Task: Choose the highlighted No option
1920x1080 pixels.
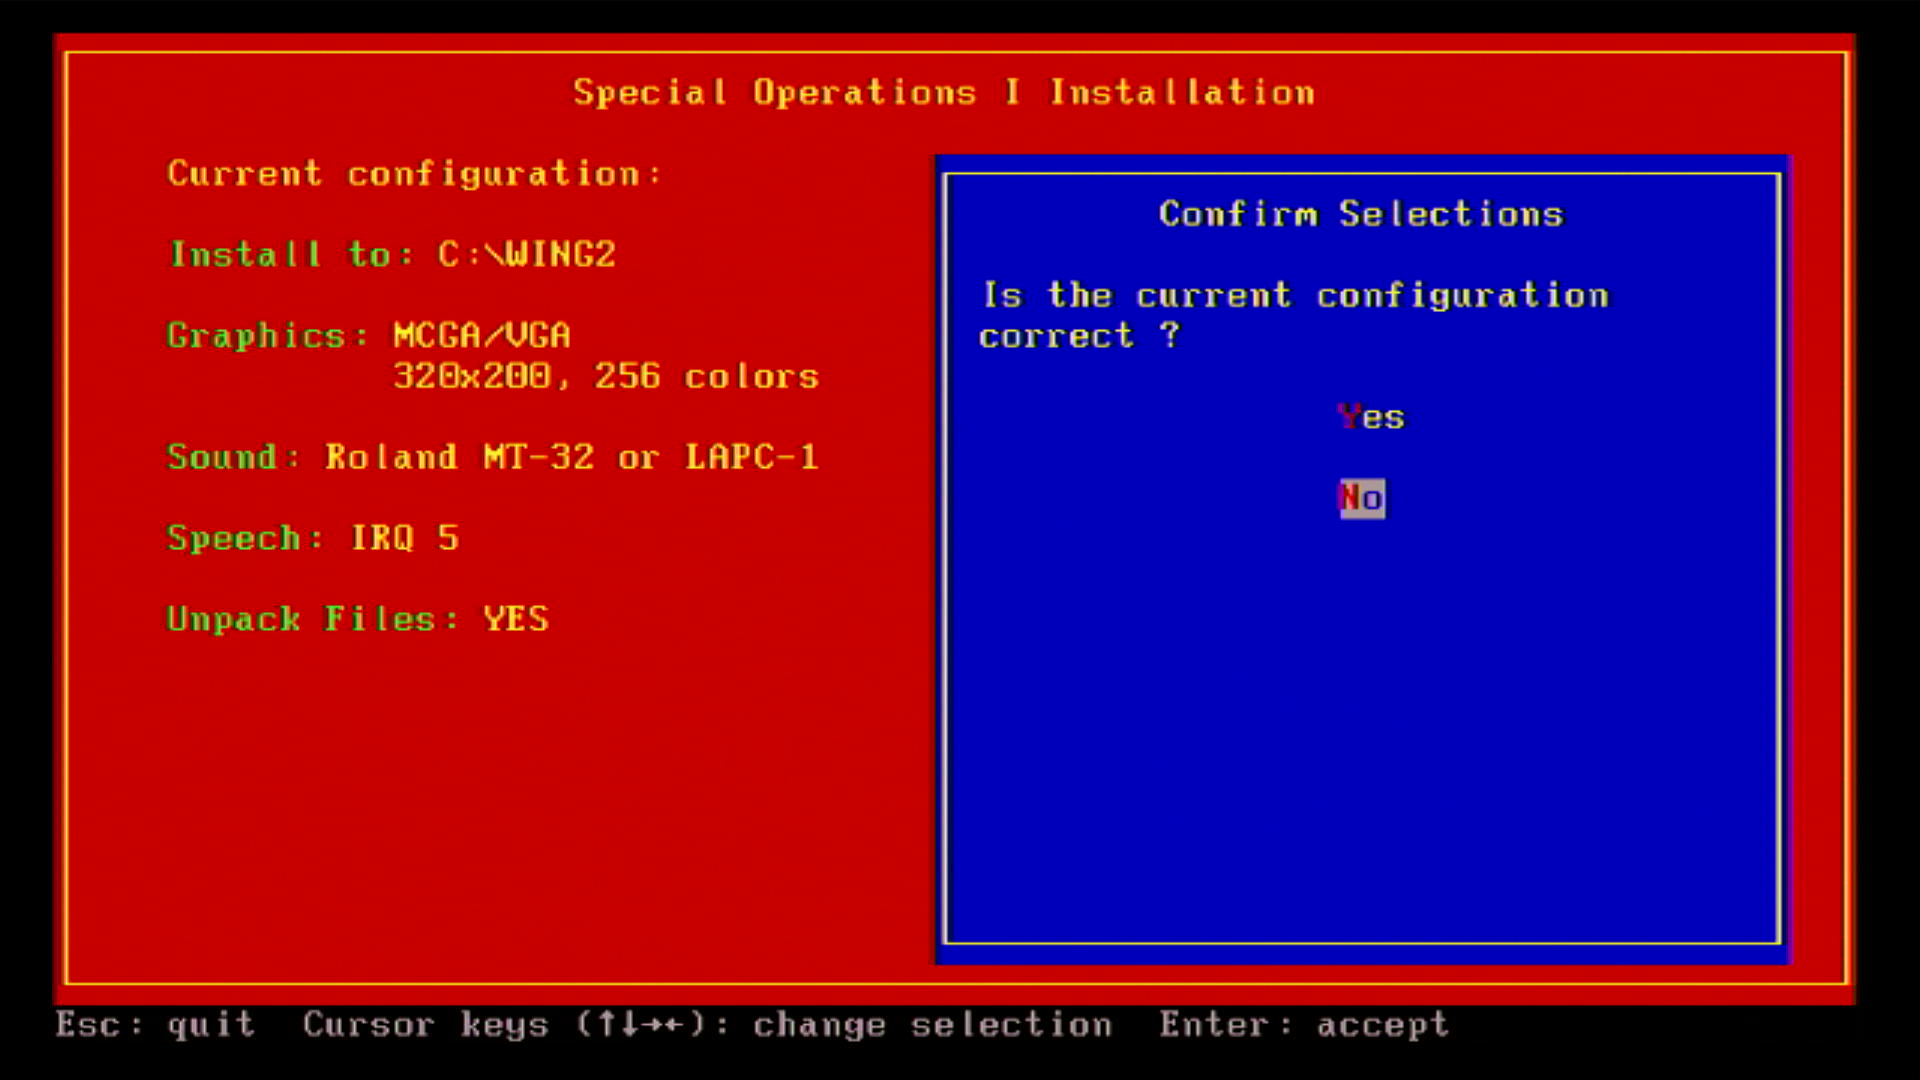Action: 1362,498
